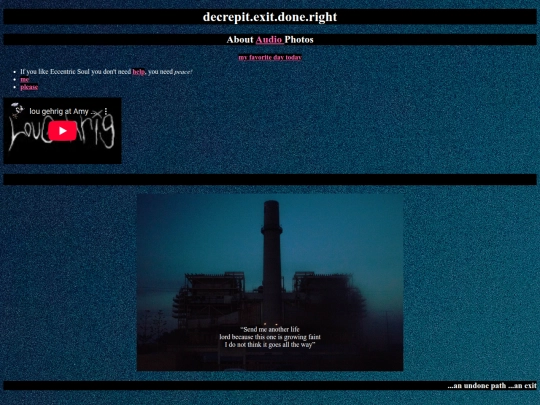Click the YouTube channel avatar icon

coord(17,111)
